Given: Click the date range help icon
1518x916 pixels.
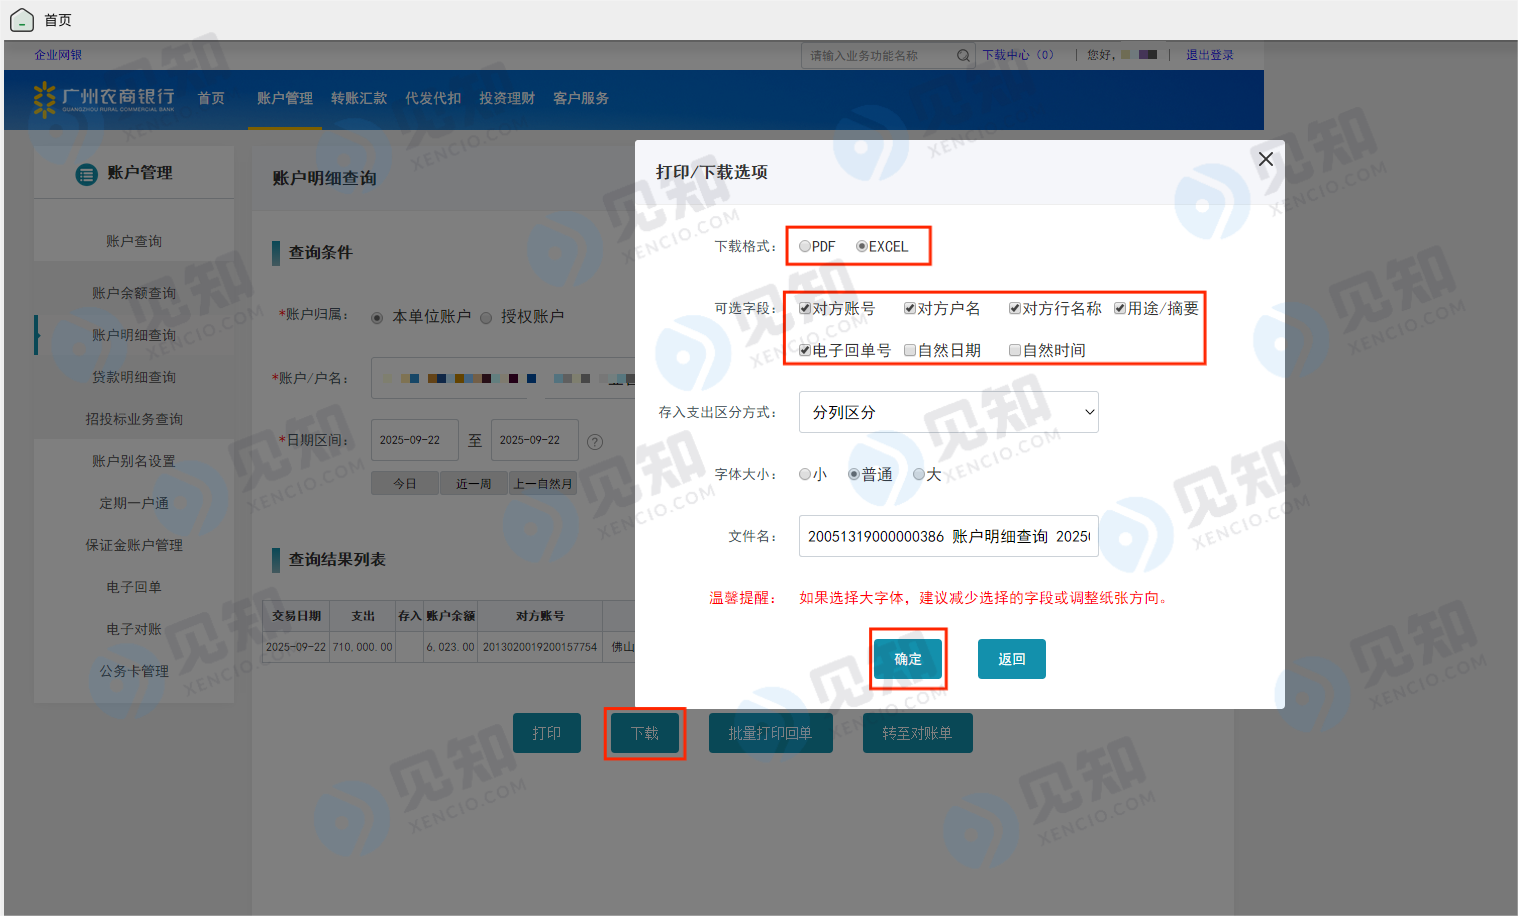Looking at the screenshot, I should pos(595,442).
